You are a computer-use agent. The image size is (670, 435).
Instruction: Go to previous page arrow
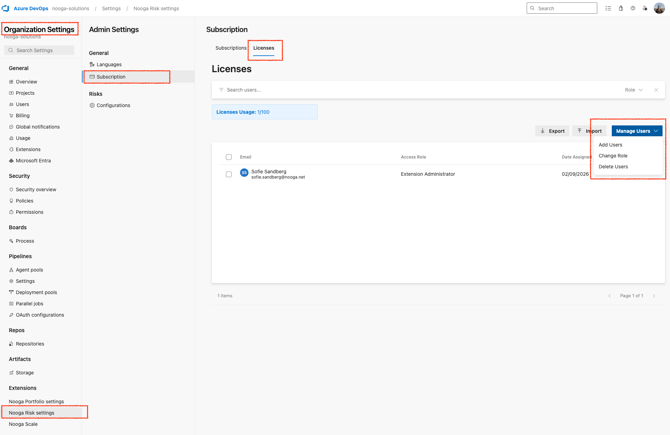click(x=609, y=296)
